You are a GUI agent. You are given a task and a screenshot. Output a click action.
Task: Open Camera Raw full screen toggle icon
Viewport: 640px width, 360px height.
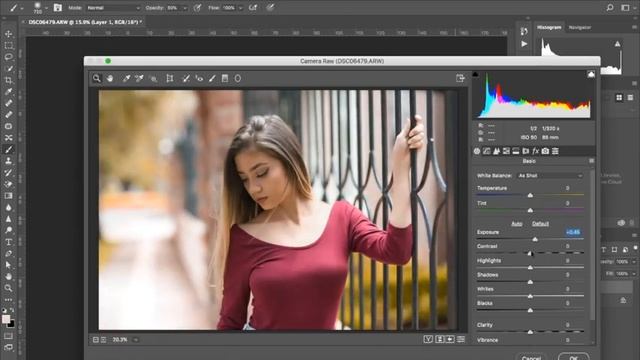460,78
